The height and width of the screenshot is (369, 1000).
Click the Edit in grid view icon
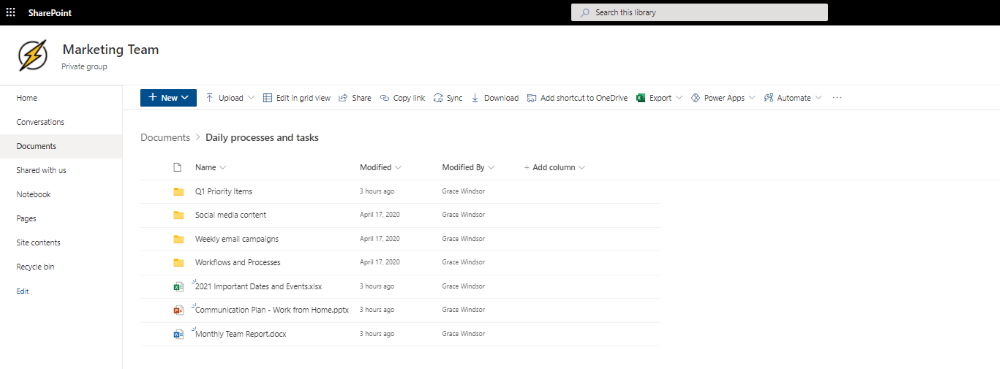[x=268, y=98]
